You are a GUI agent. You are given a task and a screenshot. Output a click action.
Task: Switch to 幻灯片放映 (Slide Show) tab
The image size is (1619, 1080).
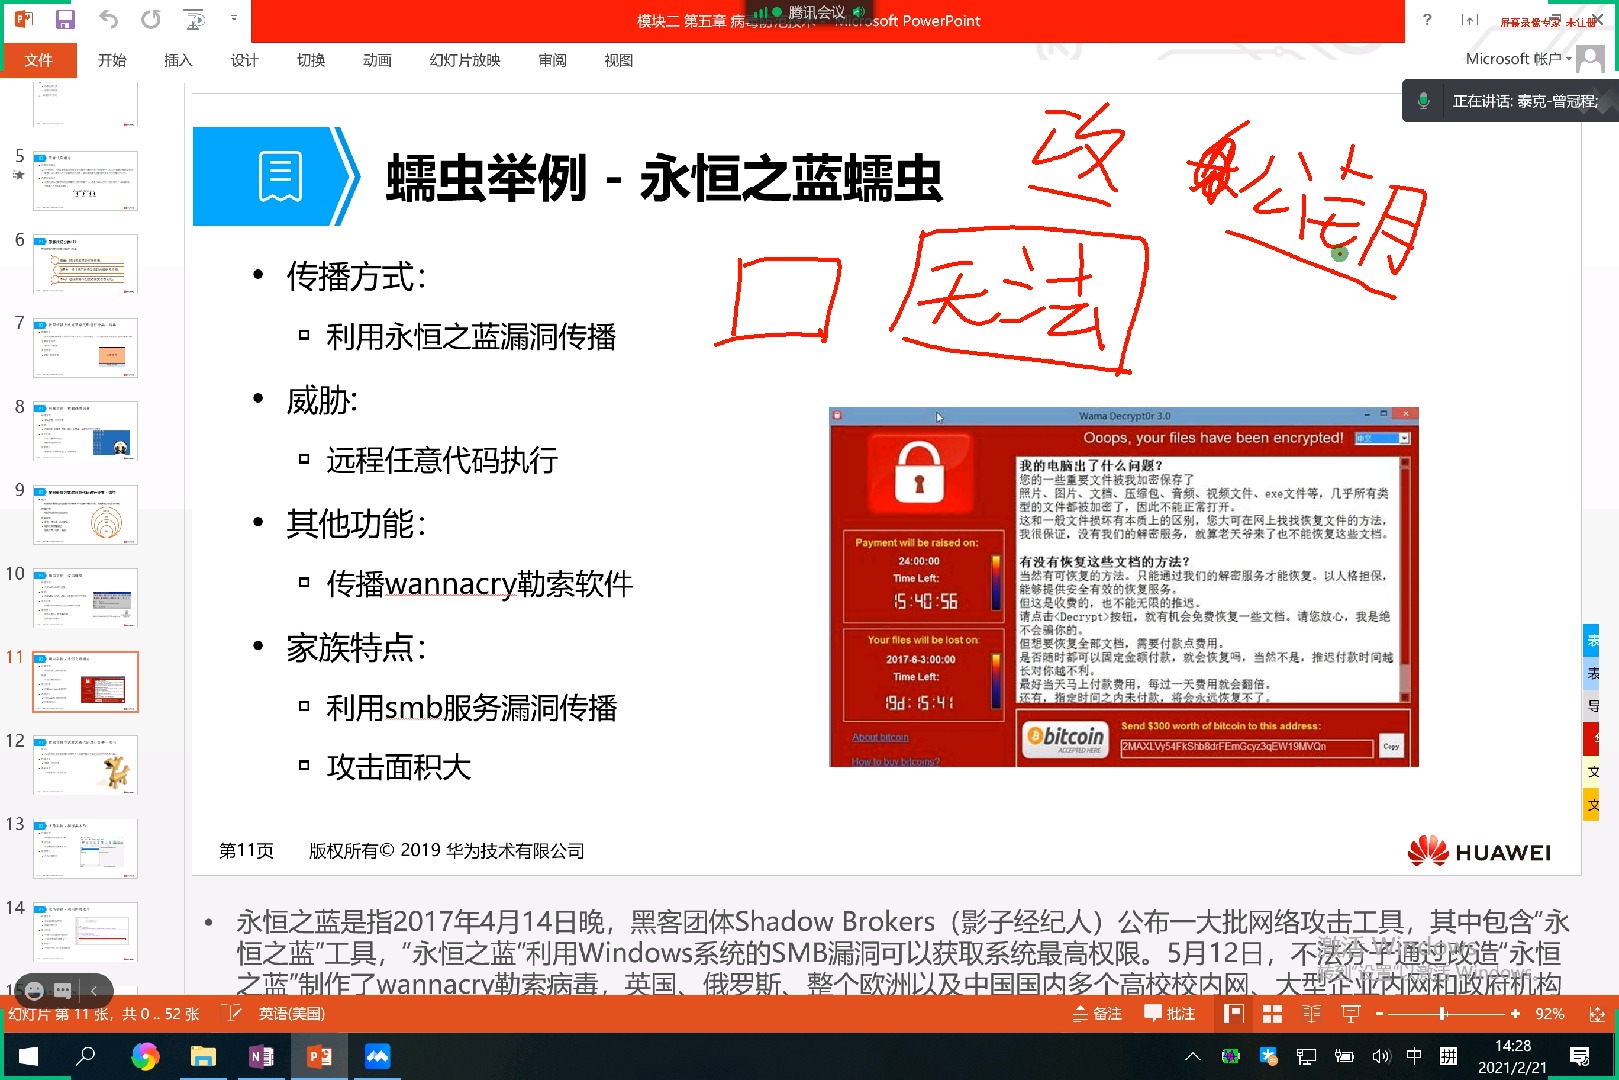465,60
